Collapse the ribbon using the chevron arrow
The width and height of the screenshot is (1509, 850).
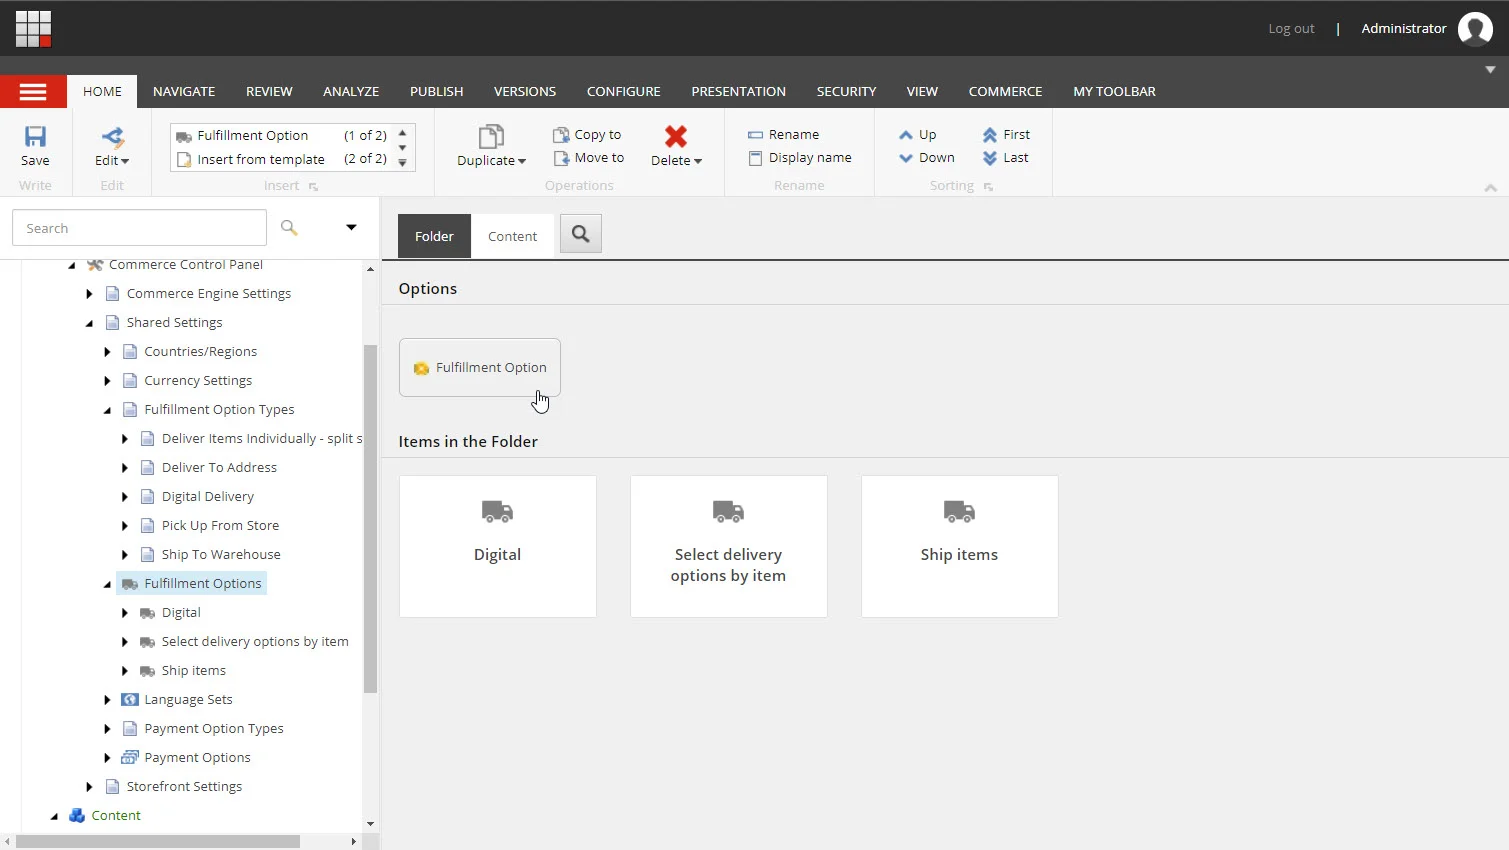(x=1490, y=188)
